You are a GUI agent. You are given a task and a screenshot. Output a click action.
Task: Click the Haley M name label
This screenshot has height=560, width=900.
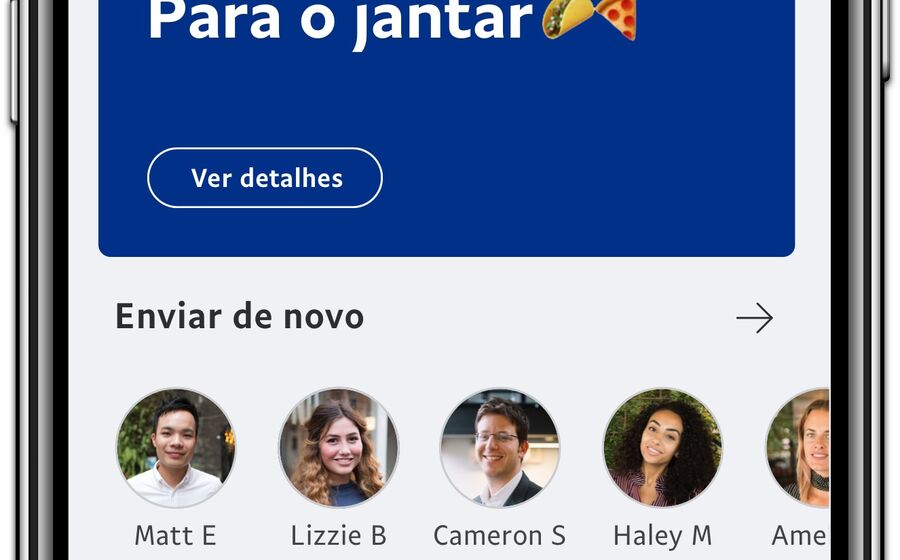(x=662, y=536)
